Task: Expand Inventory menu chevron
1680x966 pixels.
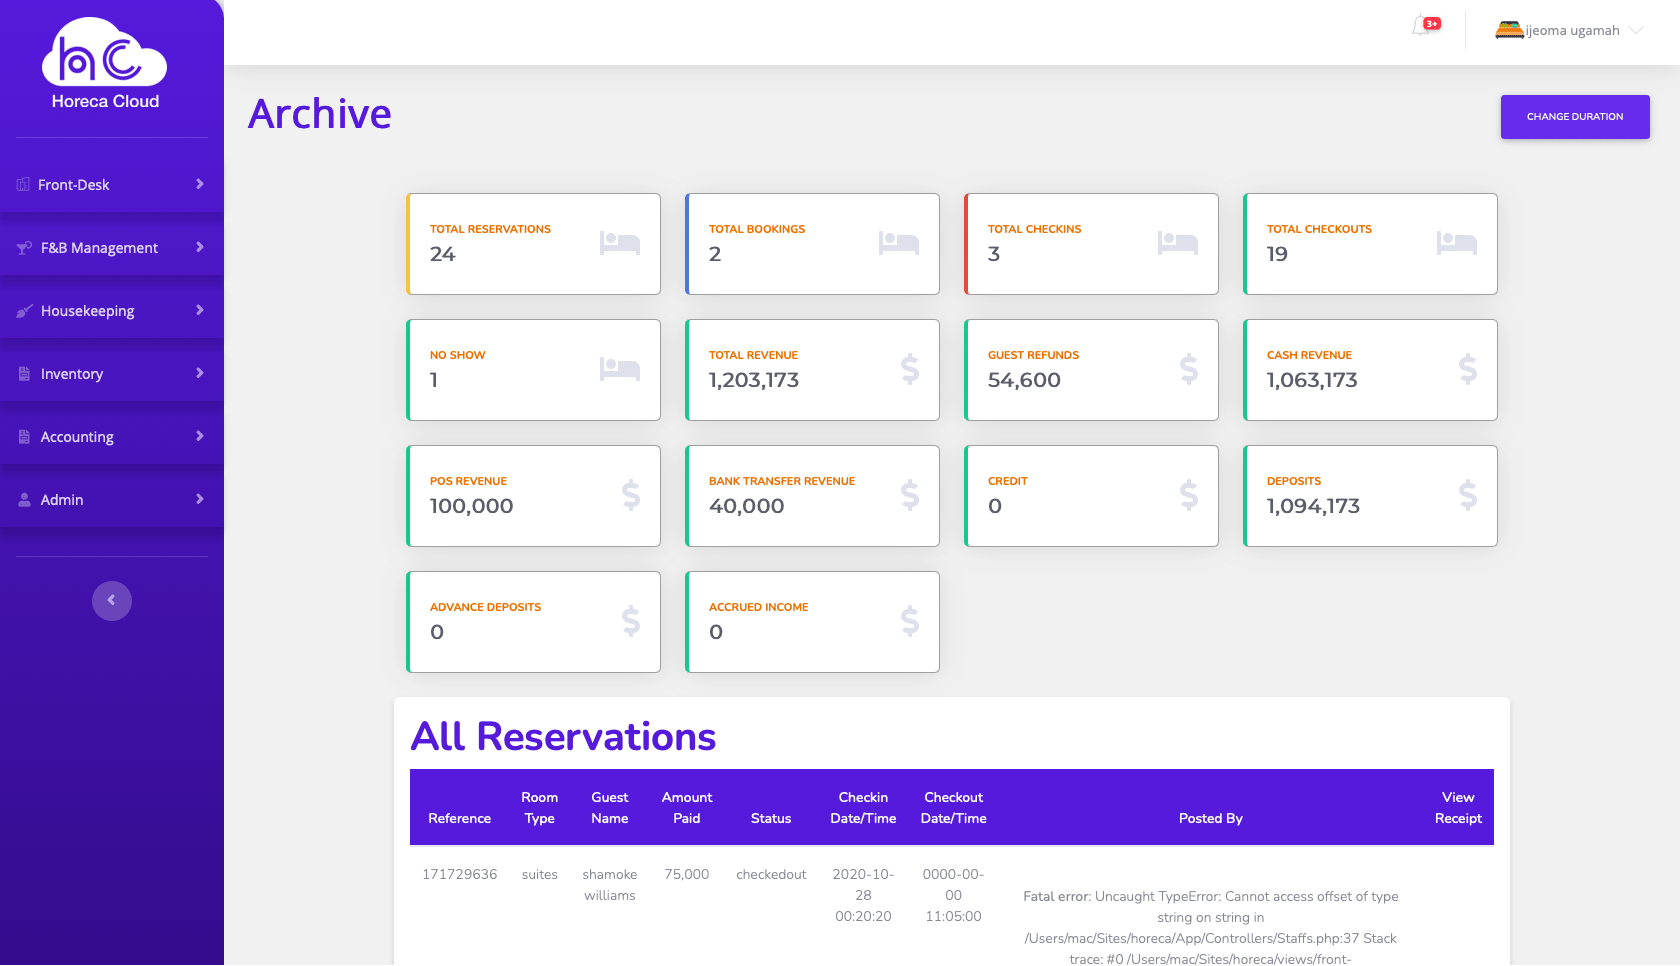Action: pyautogui.click(x=200, y=373)
